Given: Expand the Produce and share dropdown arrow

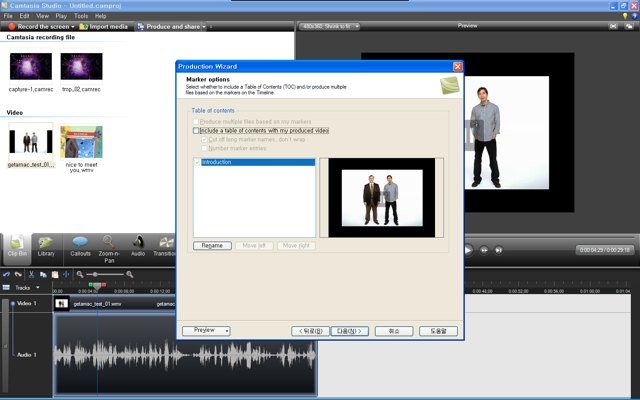Looking at the screenshot, I should (204, 27).
